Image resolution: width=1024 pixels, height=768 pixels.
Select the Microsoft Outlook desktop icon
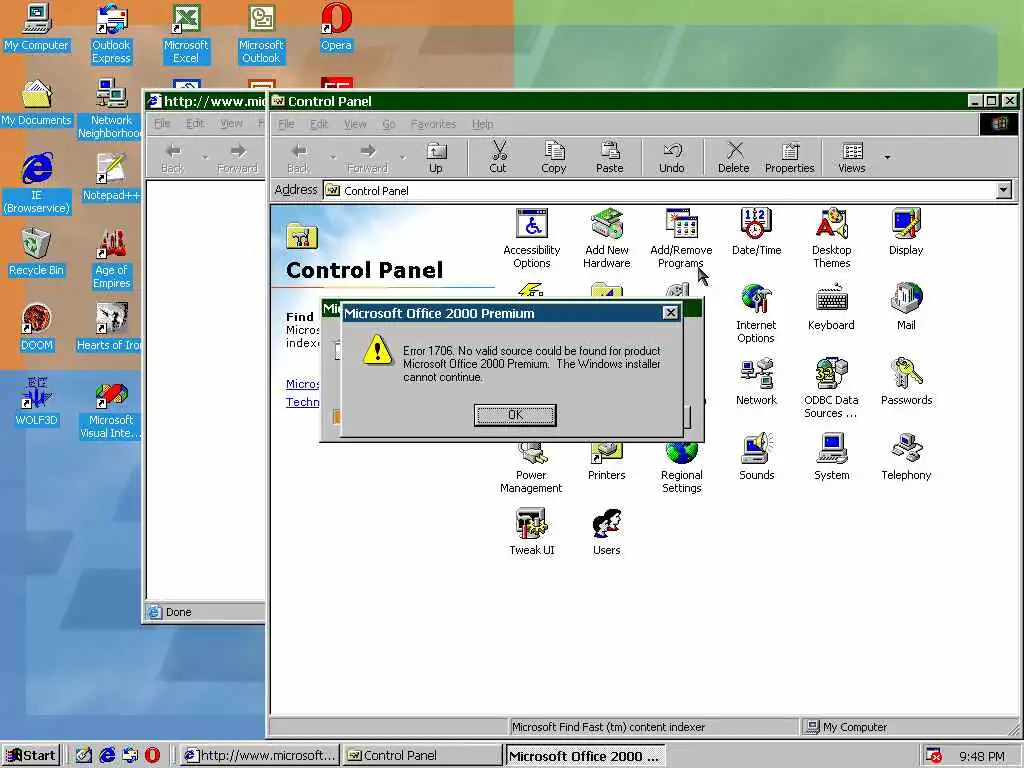[261, 34]
